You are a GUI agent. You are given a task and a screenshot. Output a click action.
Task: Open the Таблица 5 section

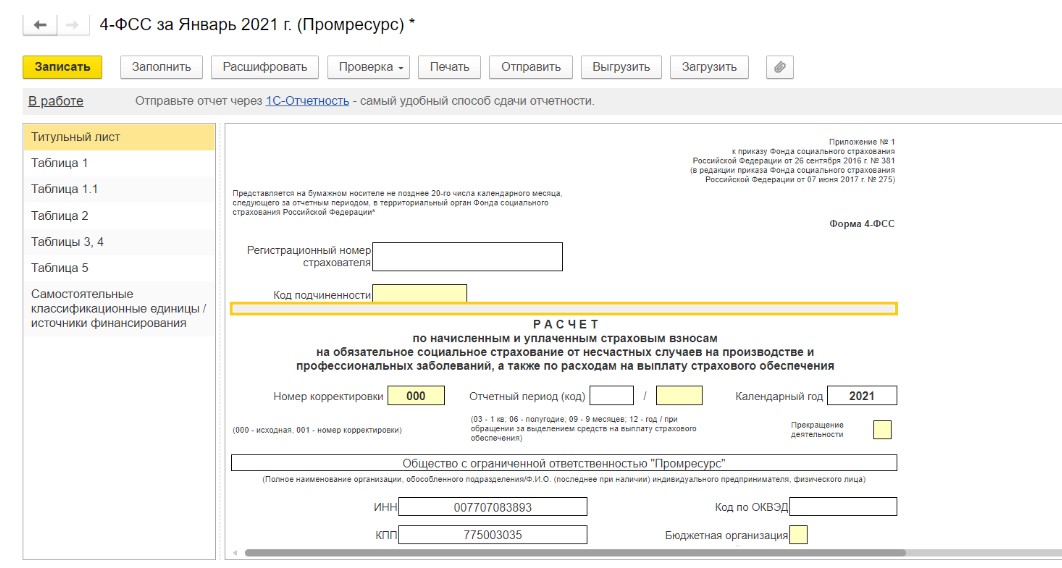[119, 268]
